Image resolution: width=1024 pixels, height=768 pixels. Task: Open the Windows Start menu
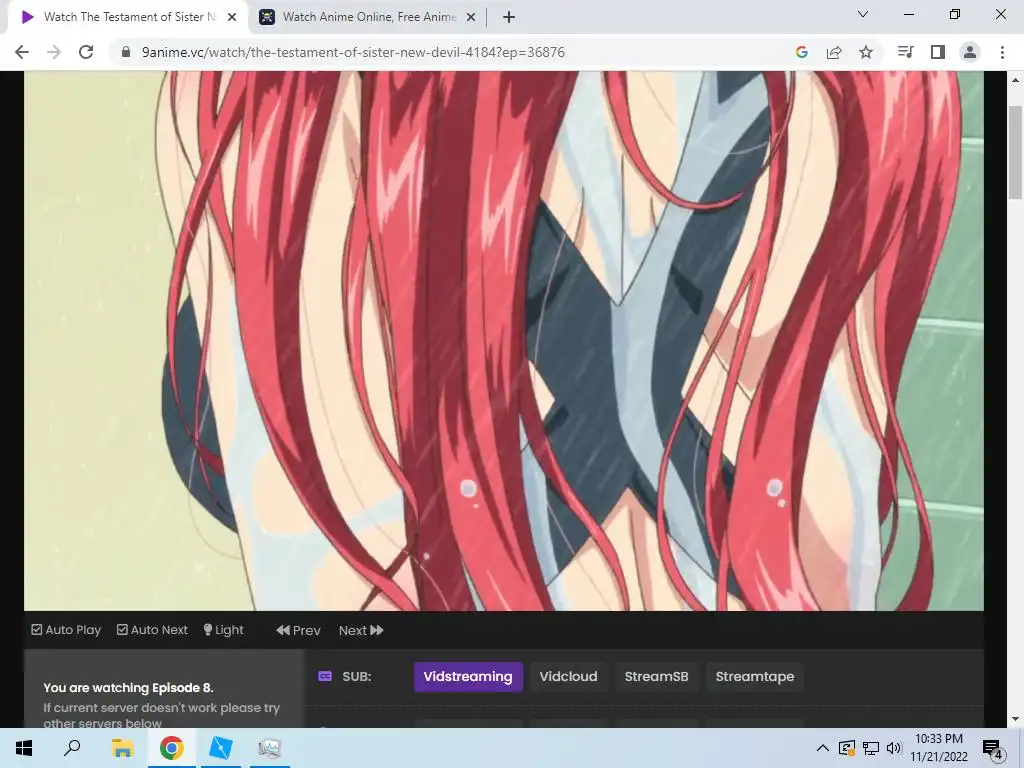click(x=24, y=748)
